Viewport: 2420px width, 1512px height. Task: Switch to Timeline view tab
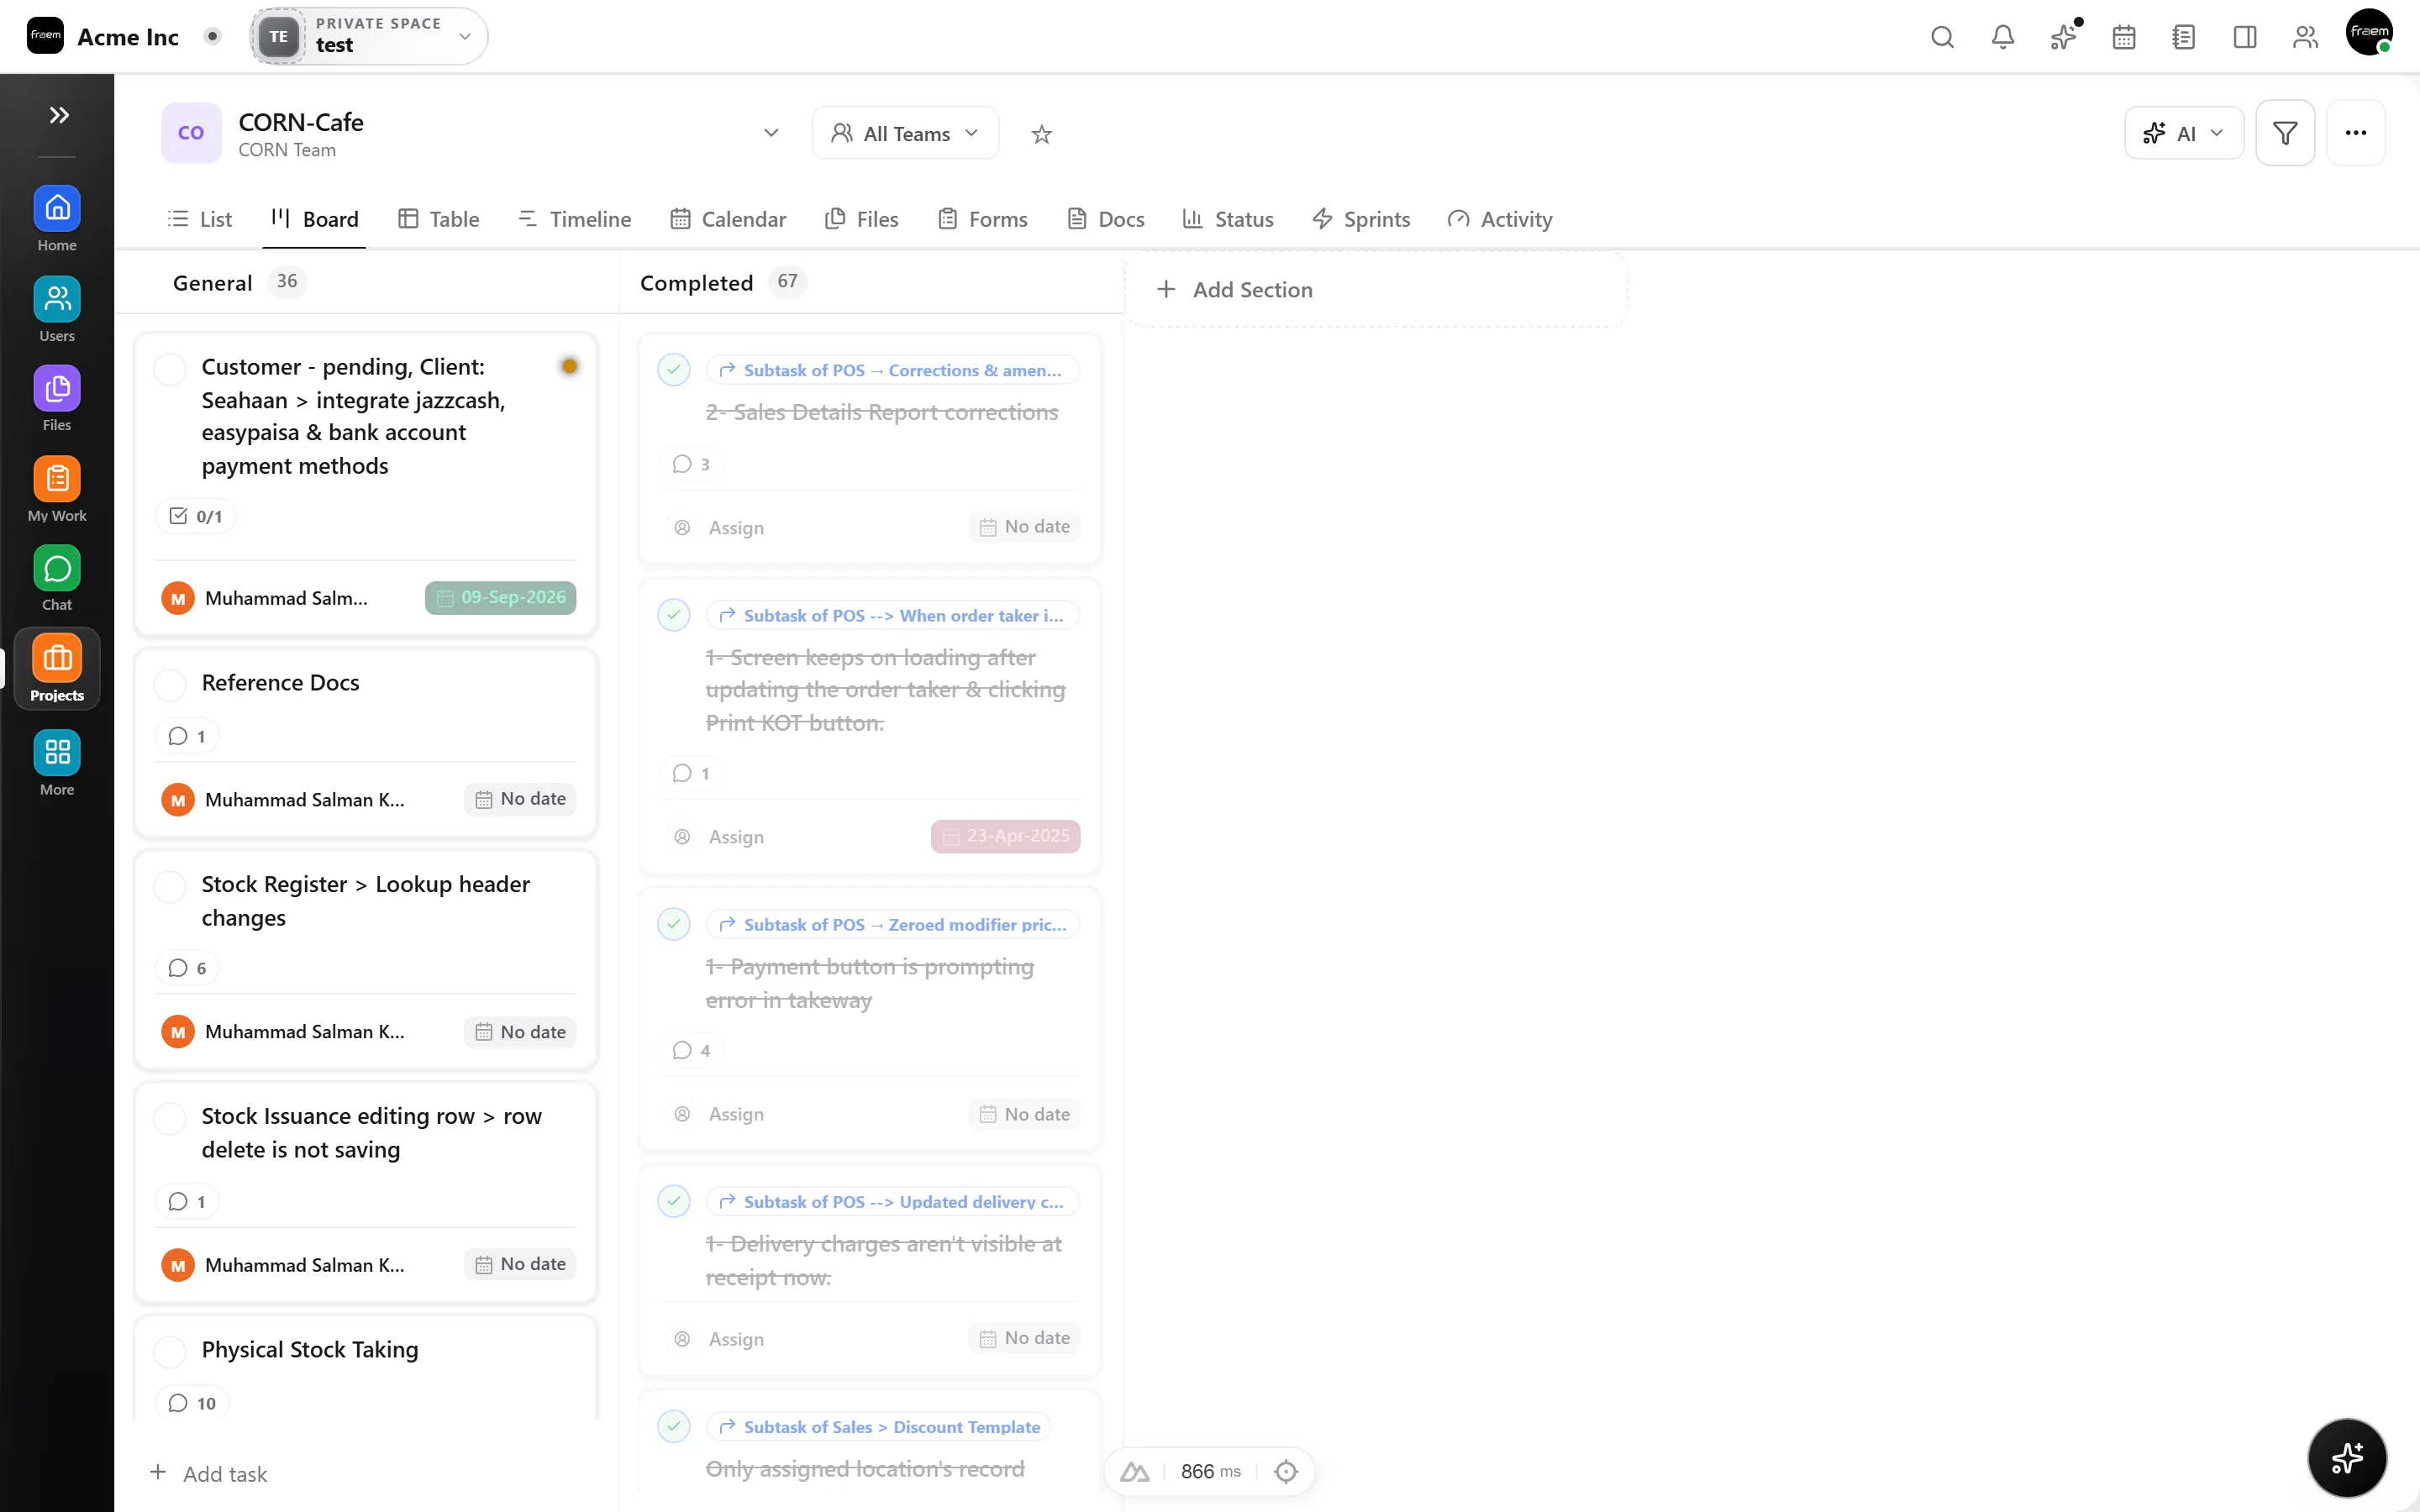[x=575, y=219]
